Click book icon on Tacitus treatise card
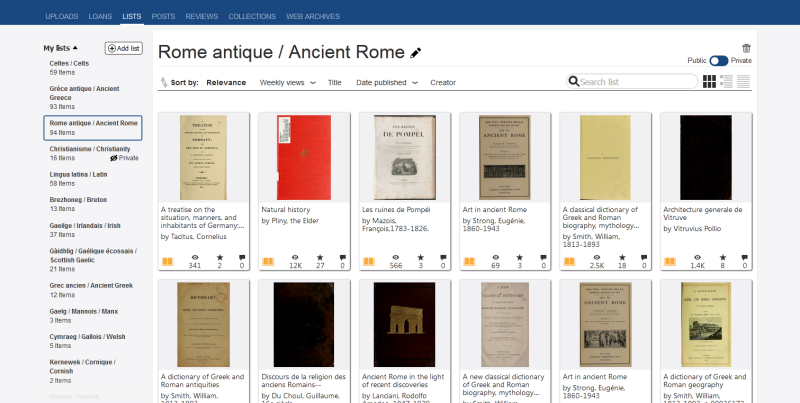The image size is (800, 403). pyautogui.click(x=167, y=262)
